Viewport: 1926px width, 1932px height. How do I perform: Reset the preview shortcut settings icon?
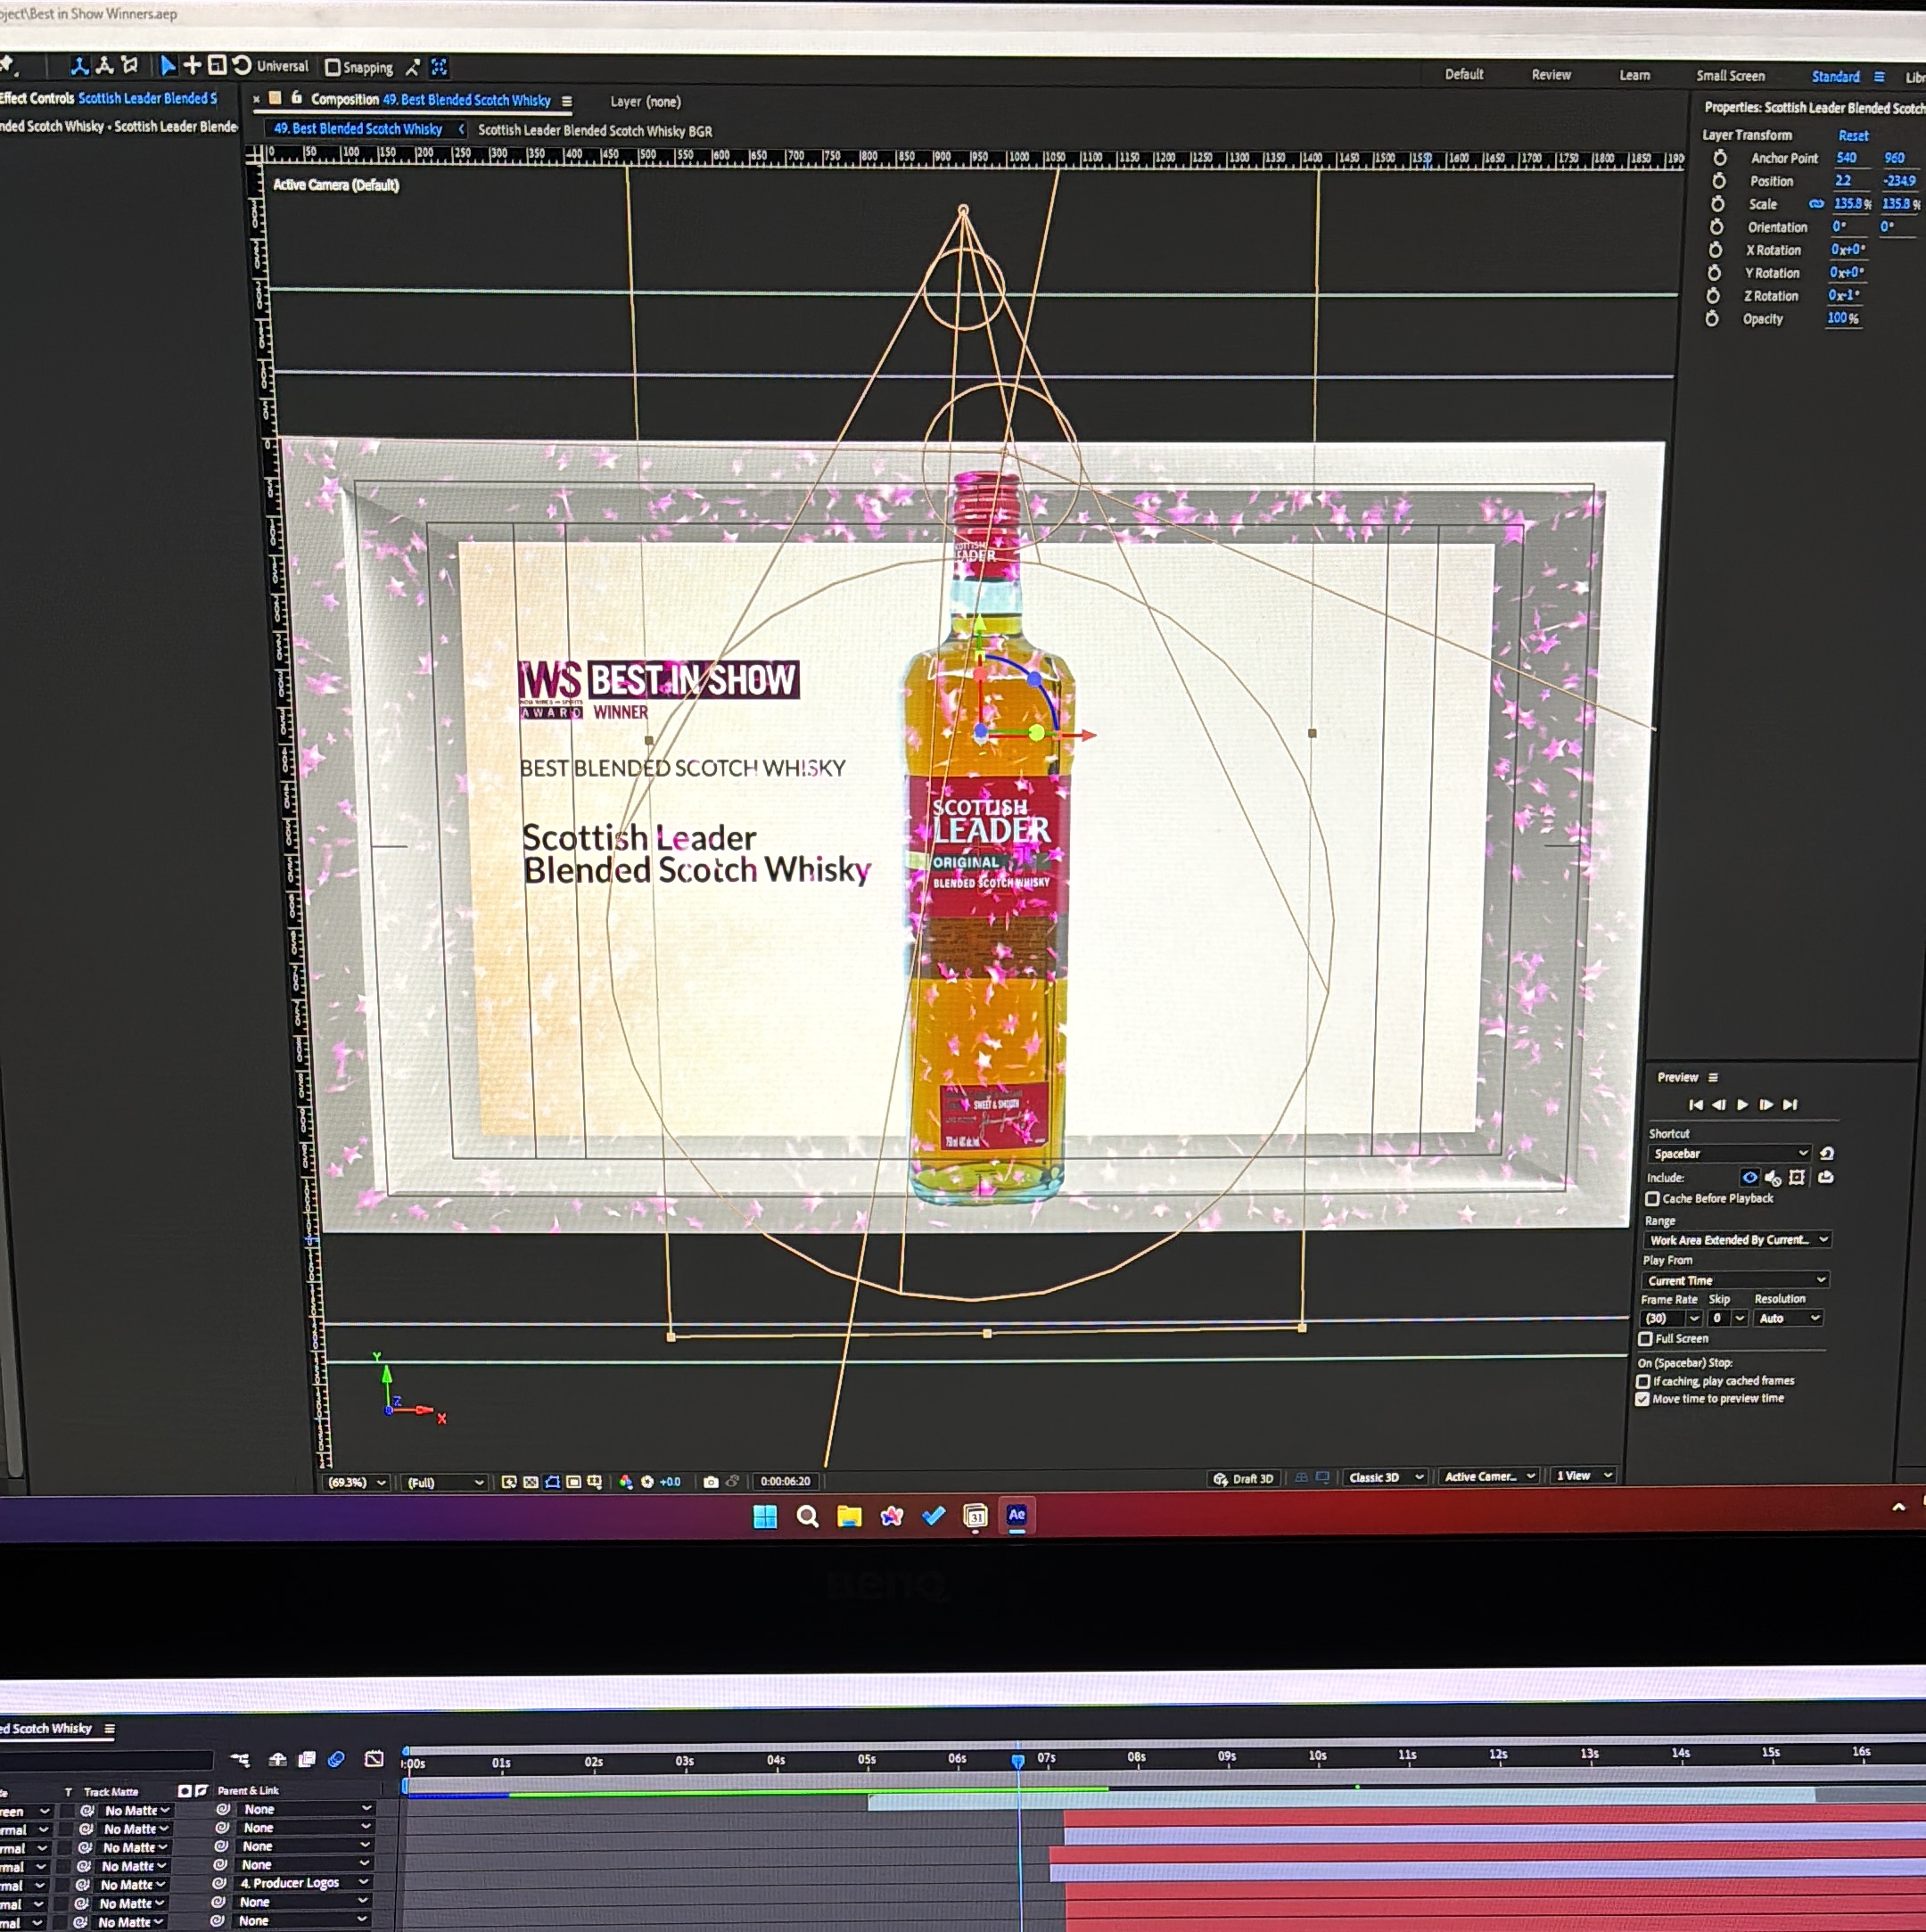click(x=1827, y=1153)
